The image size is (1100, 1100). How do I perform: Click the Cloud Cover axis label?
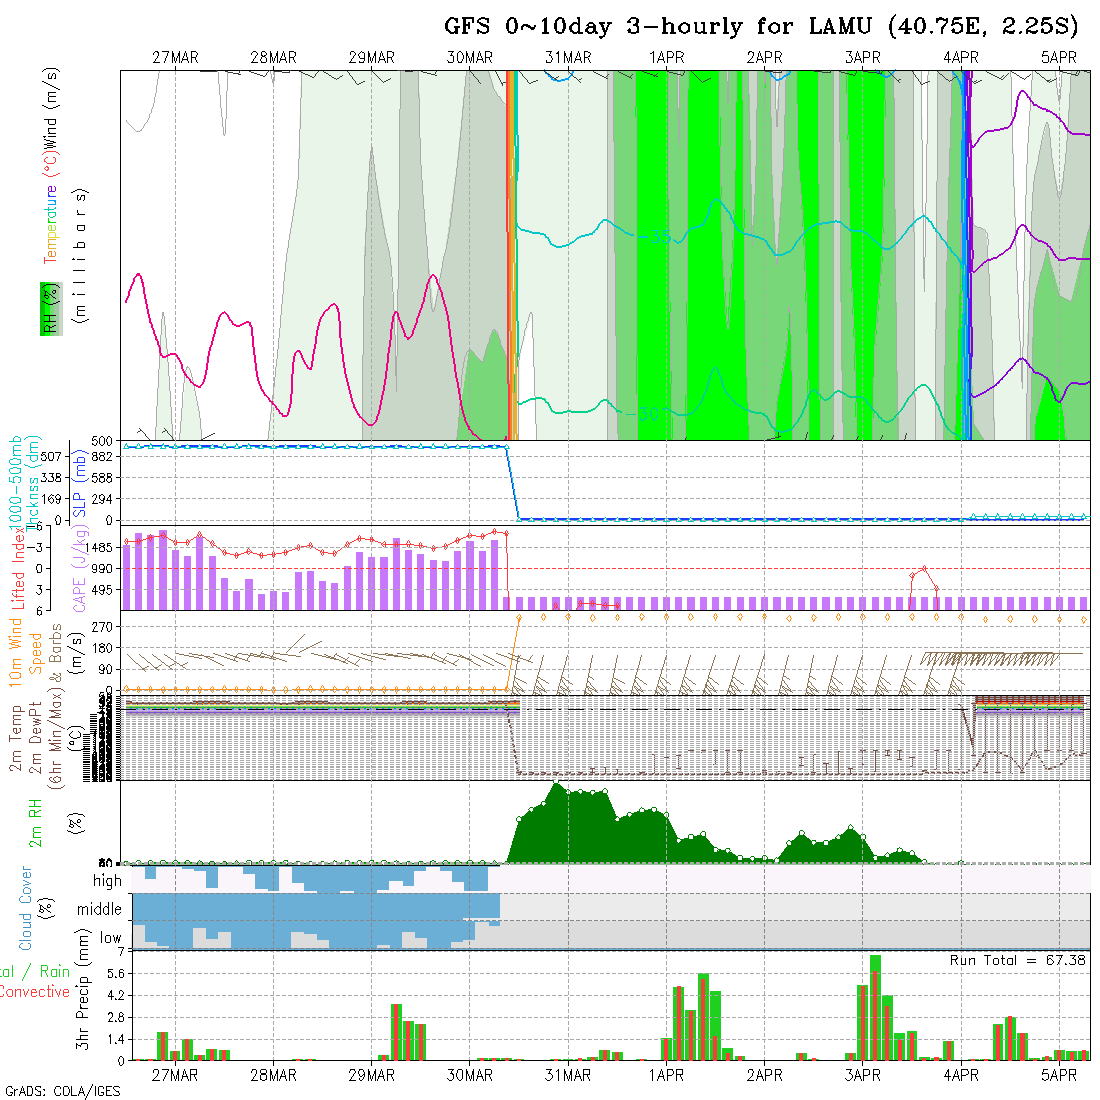coord(25,908)
